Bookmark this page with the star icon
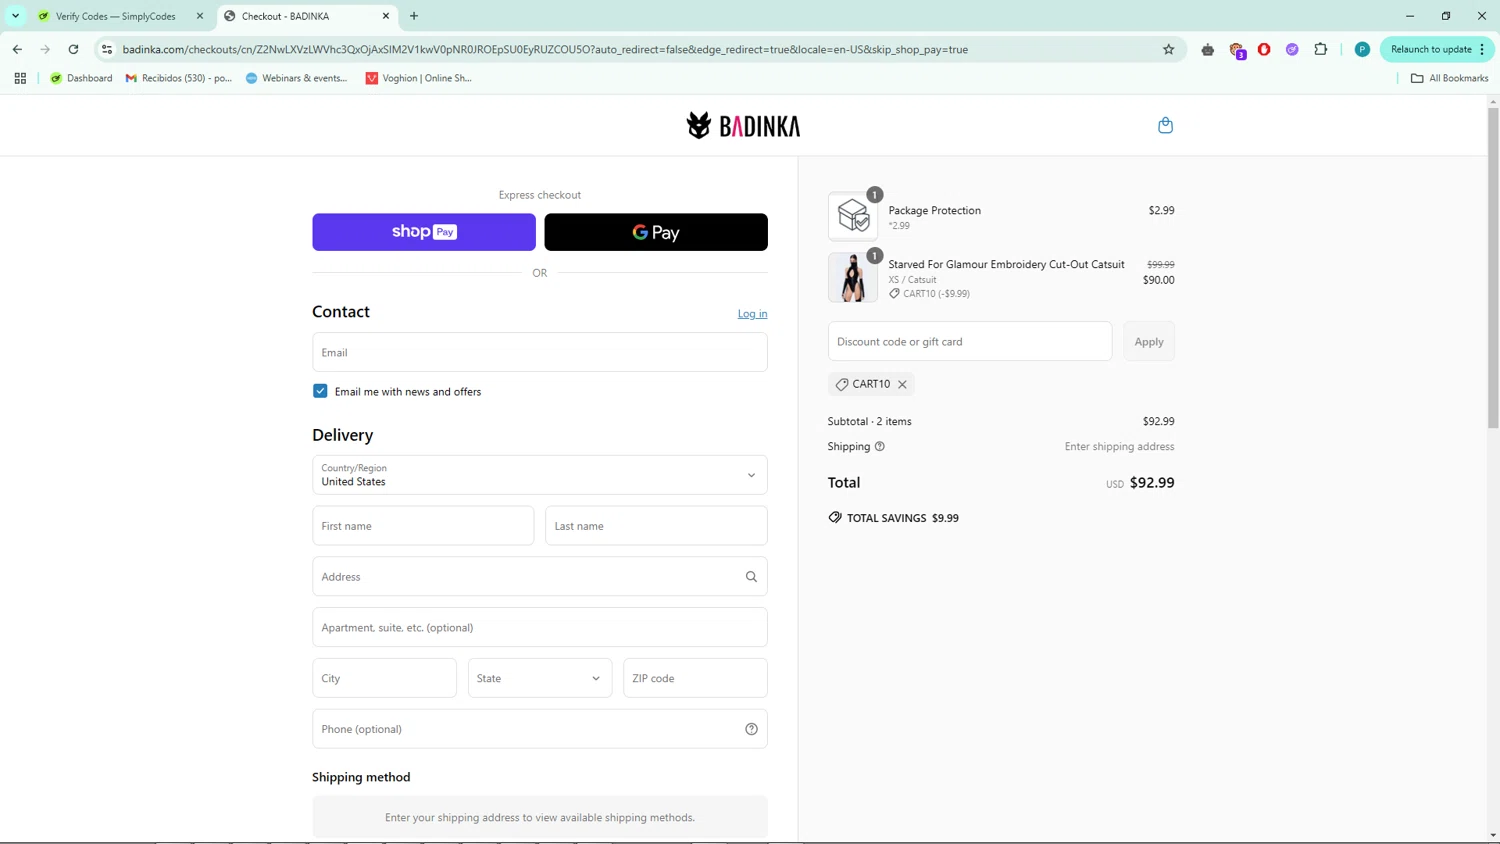This screenshot has height=844, width=1500. tap(1168, 49)
